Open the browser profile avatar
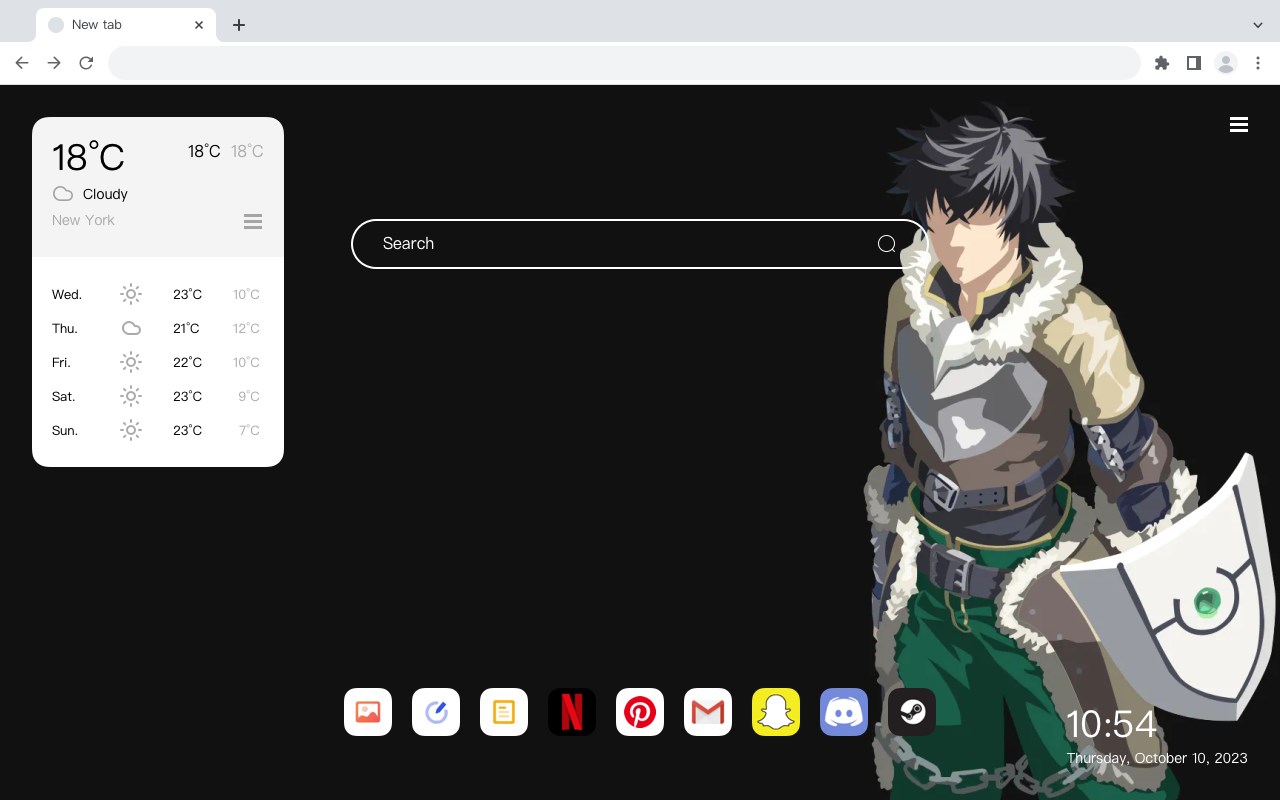This screenshot has height=800, width=1280. pos(1226,63)
